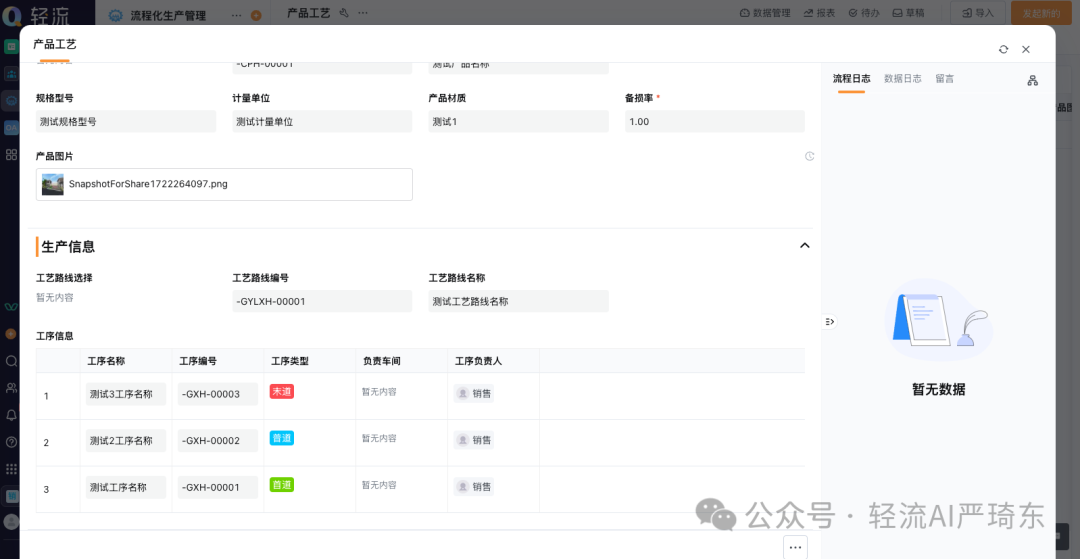Click the 测试3工序名称 cell
1080x559 pixels.
pyautogui.click(x=126, y=394)
